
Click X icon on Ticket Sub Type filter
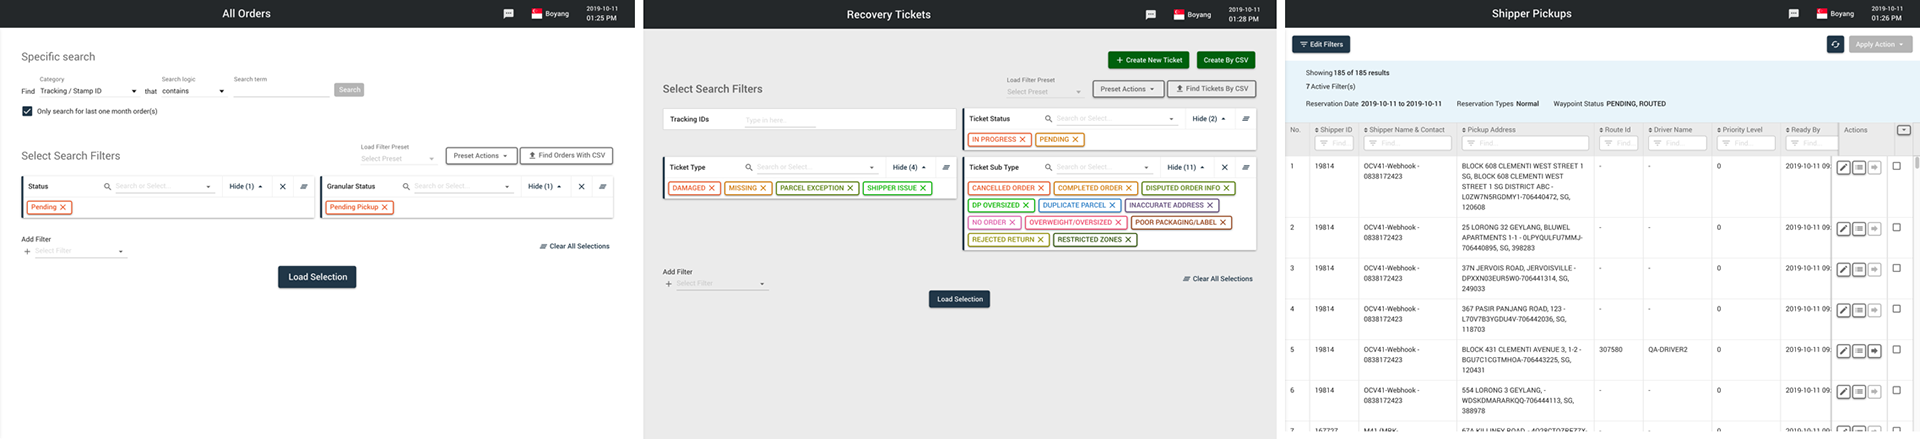click(1224, 167)
